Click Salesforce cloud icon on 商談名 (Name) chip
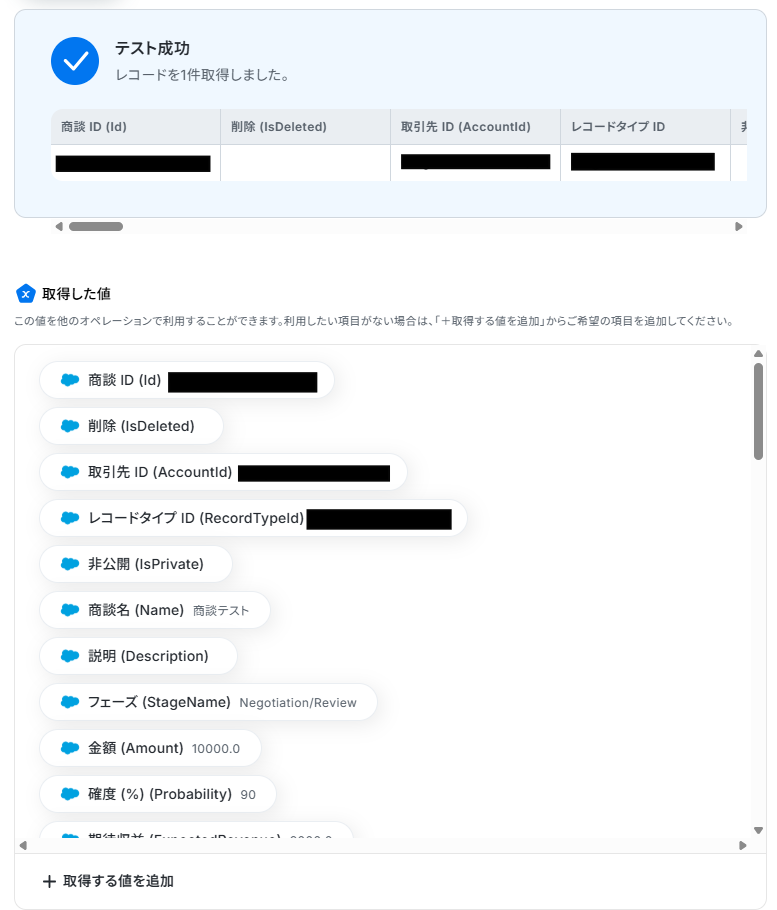 click(x=70, y=610)
